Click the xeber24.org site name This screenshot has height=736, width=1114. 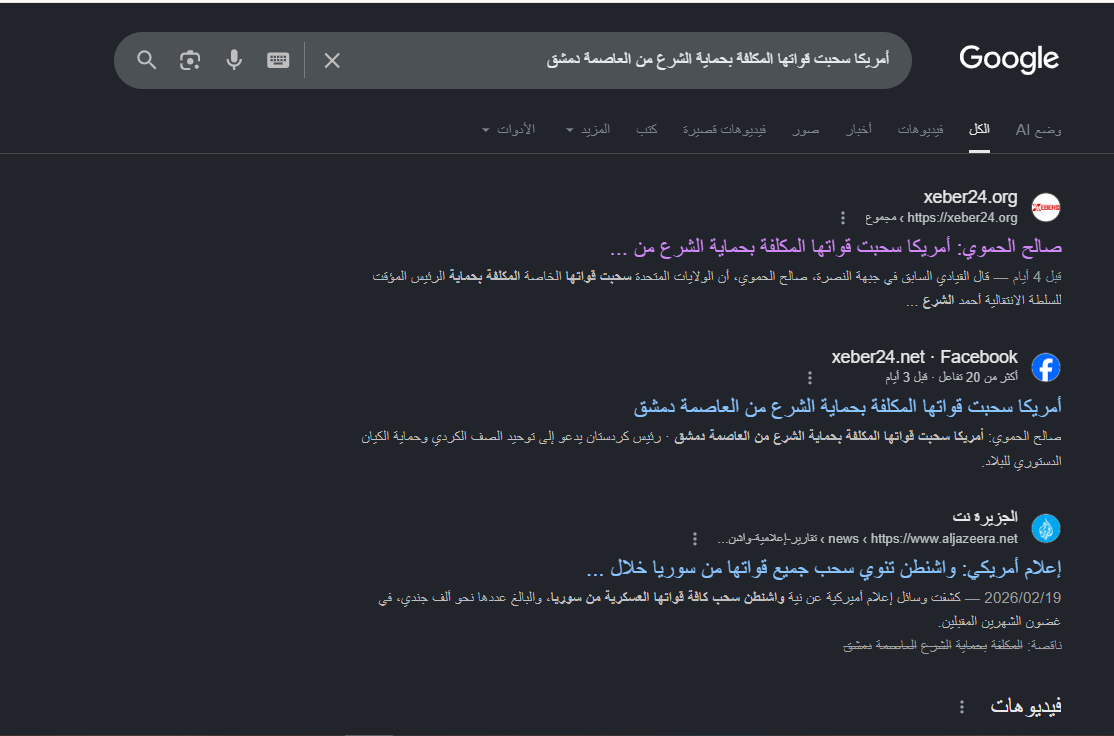[x=970, y=197]
